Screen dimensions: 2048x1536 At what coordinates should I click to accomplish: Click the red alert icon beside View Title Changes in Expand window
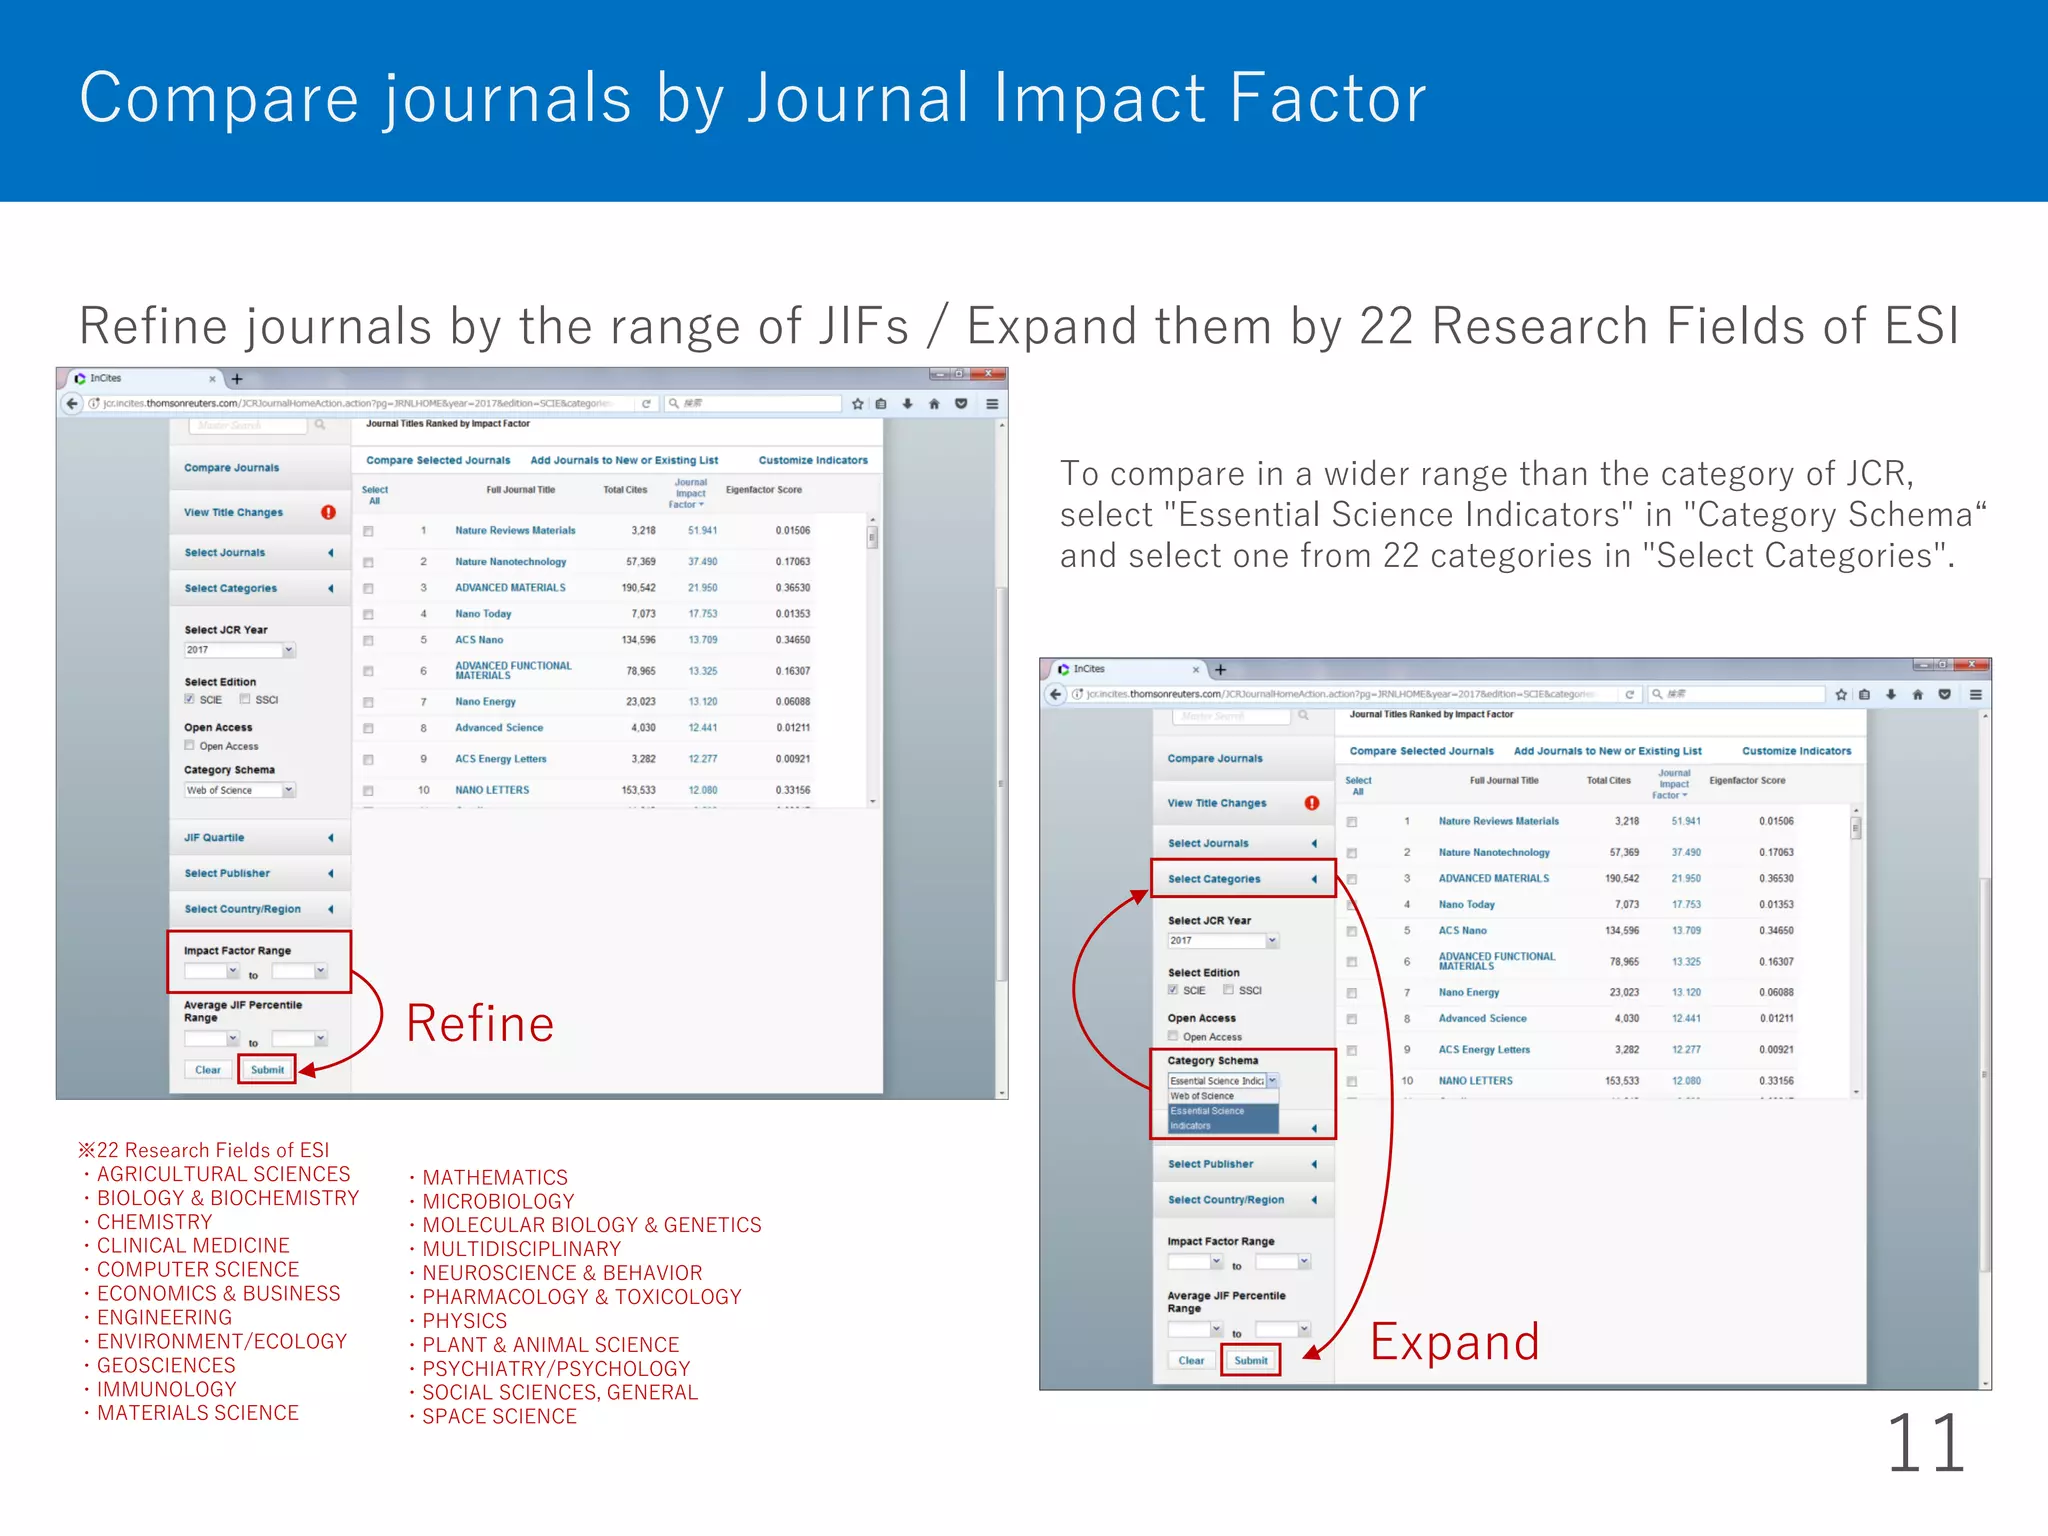tap(1312, 803)
